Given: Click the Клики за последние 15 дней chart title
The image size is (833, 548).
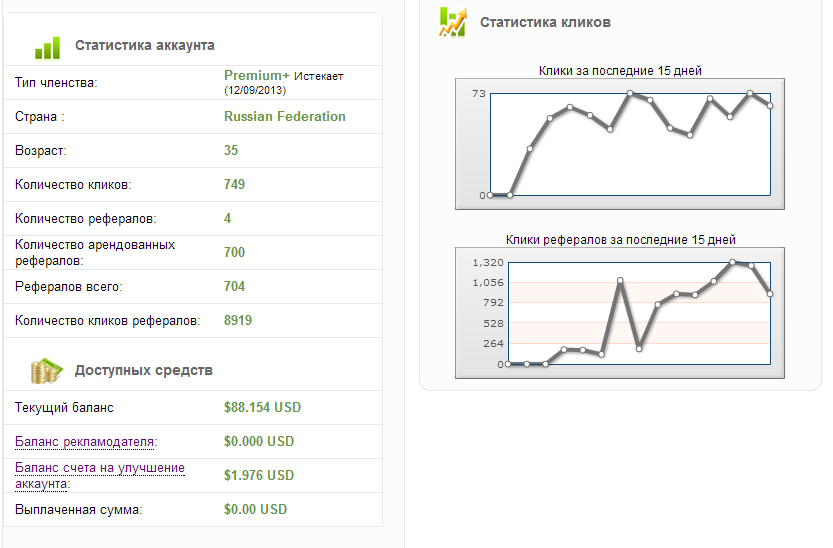Looking at the screenshot, I should click(x=620, y=71).
